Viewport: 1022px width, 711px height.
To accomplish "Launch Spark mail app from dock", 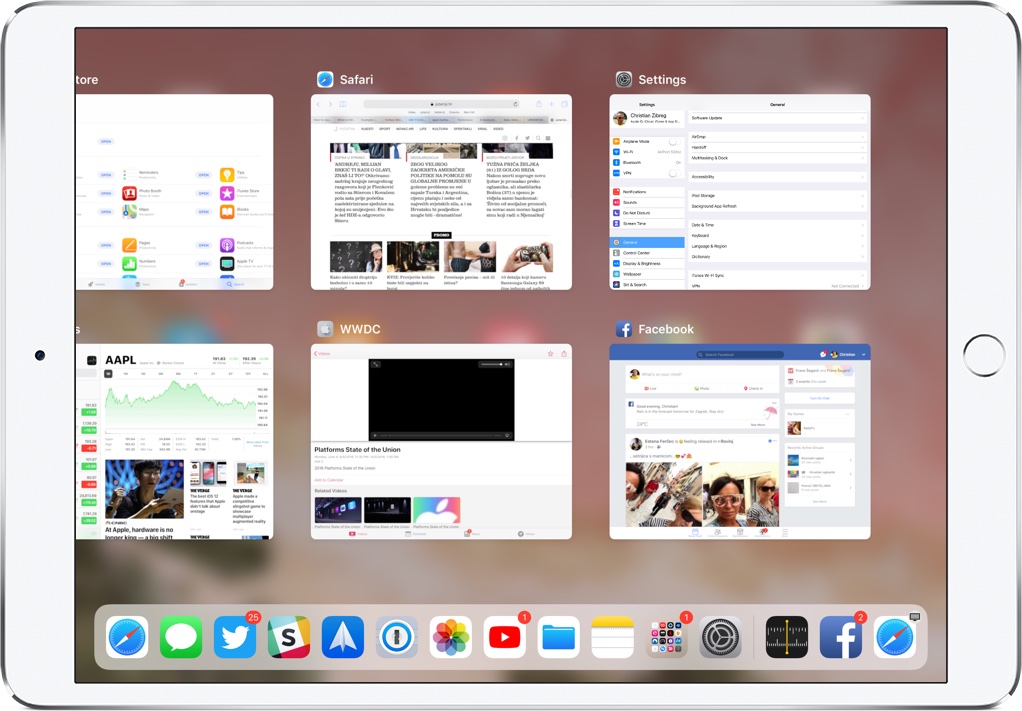I will tap(343, 637).
